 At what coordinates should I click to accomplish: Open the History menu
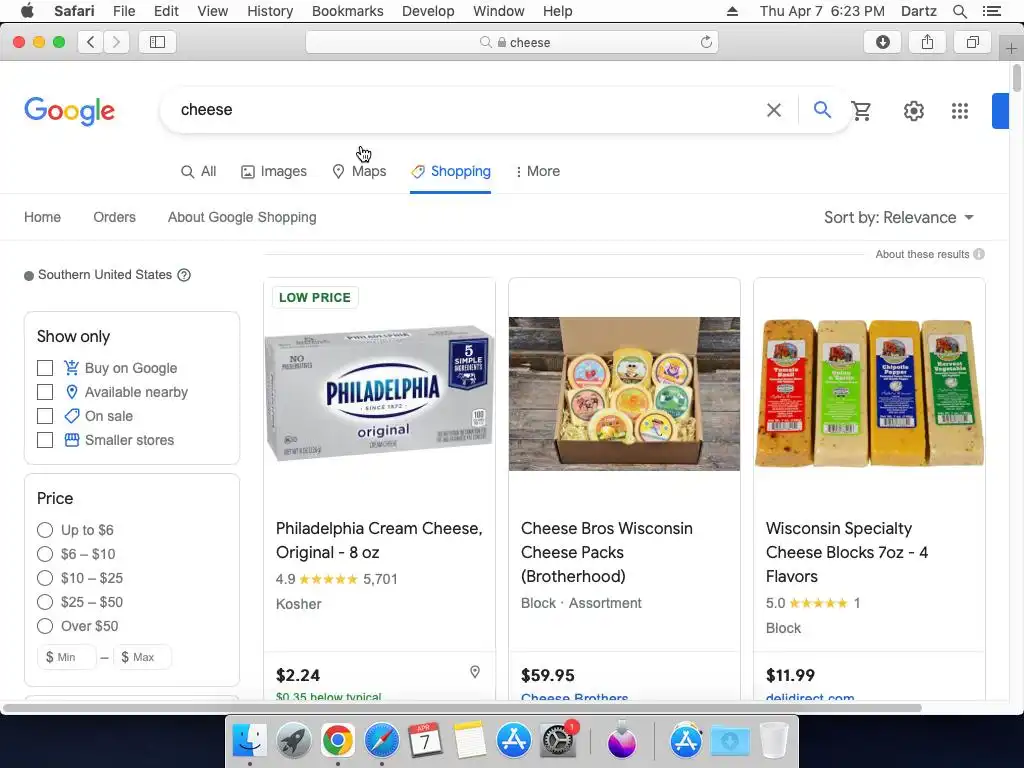point(270,11)
